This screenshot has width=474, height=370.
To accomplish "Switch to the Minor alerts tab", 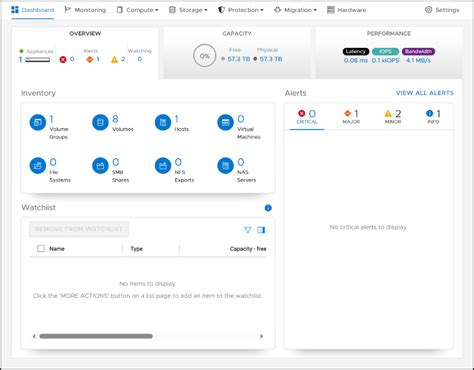I will pos(393,117).
